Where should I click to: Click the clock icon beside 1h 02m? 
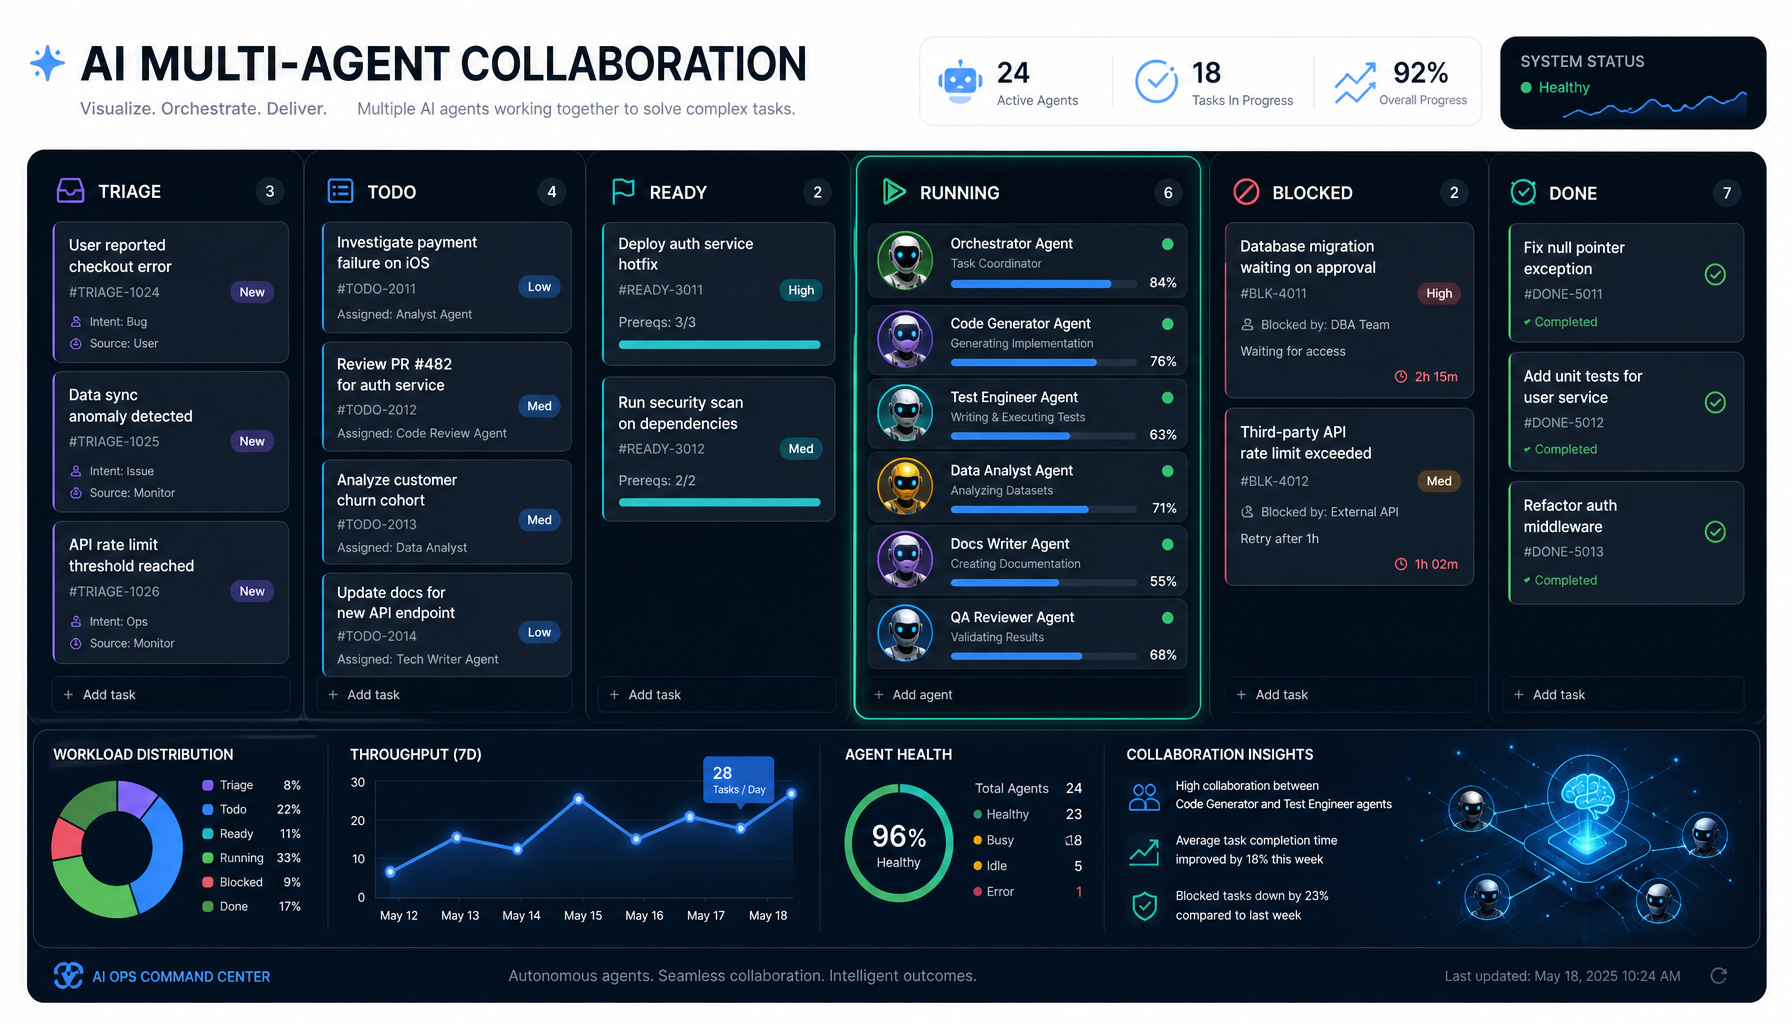coord(1401,564)
